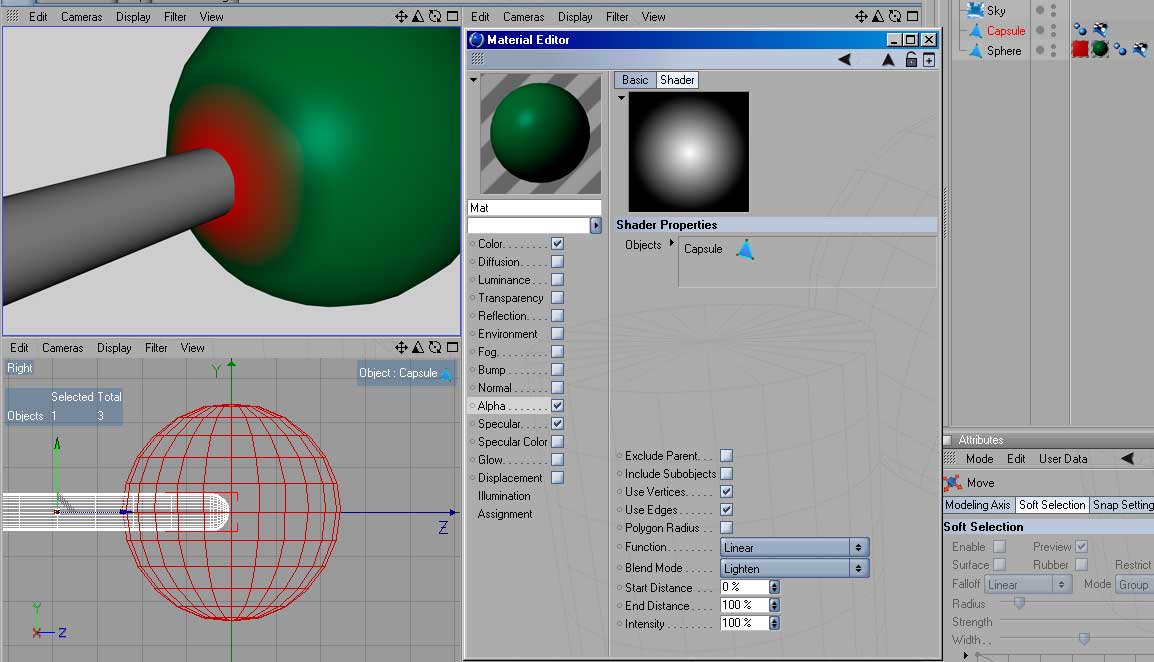Image resolution: width=1154 pixels, height=662 pixels.
Task: Click the Radius slider handle
Action: click(x=1019, y=602)
